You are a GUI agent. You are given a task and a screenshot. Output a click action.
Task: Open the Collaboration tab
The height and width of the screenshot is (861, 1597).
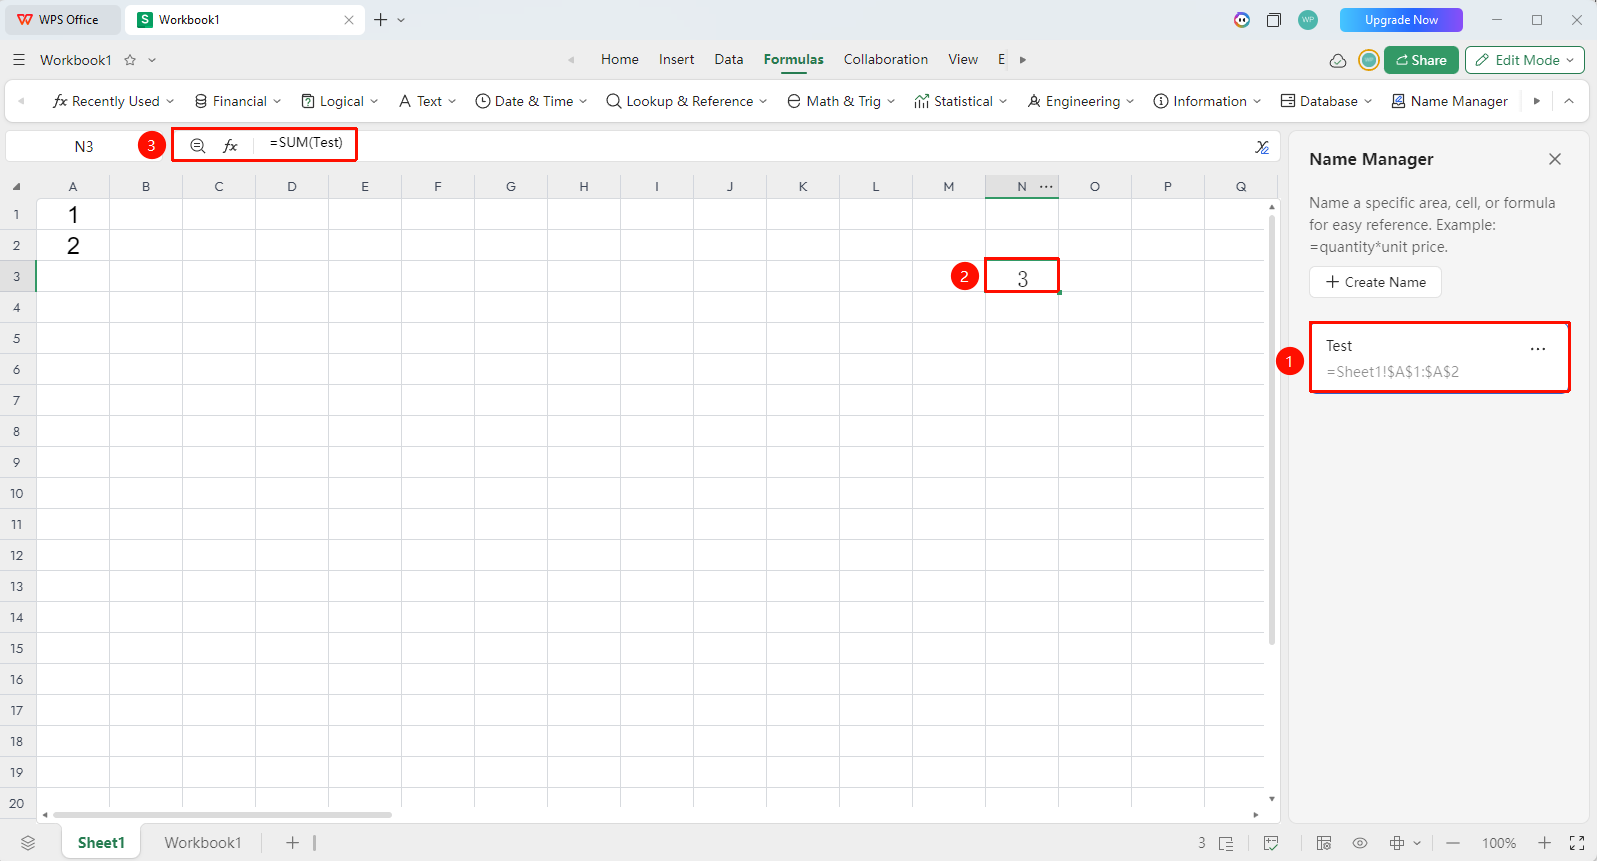(x=886, y=60)
